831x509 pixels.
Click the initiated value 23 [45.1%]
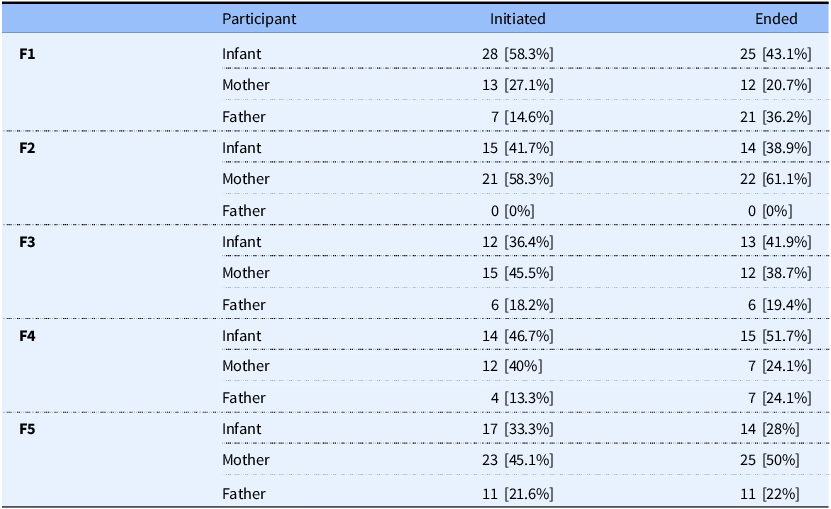coord(517,460)
